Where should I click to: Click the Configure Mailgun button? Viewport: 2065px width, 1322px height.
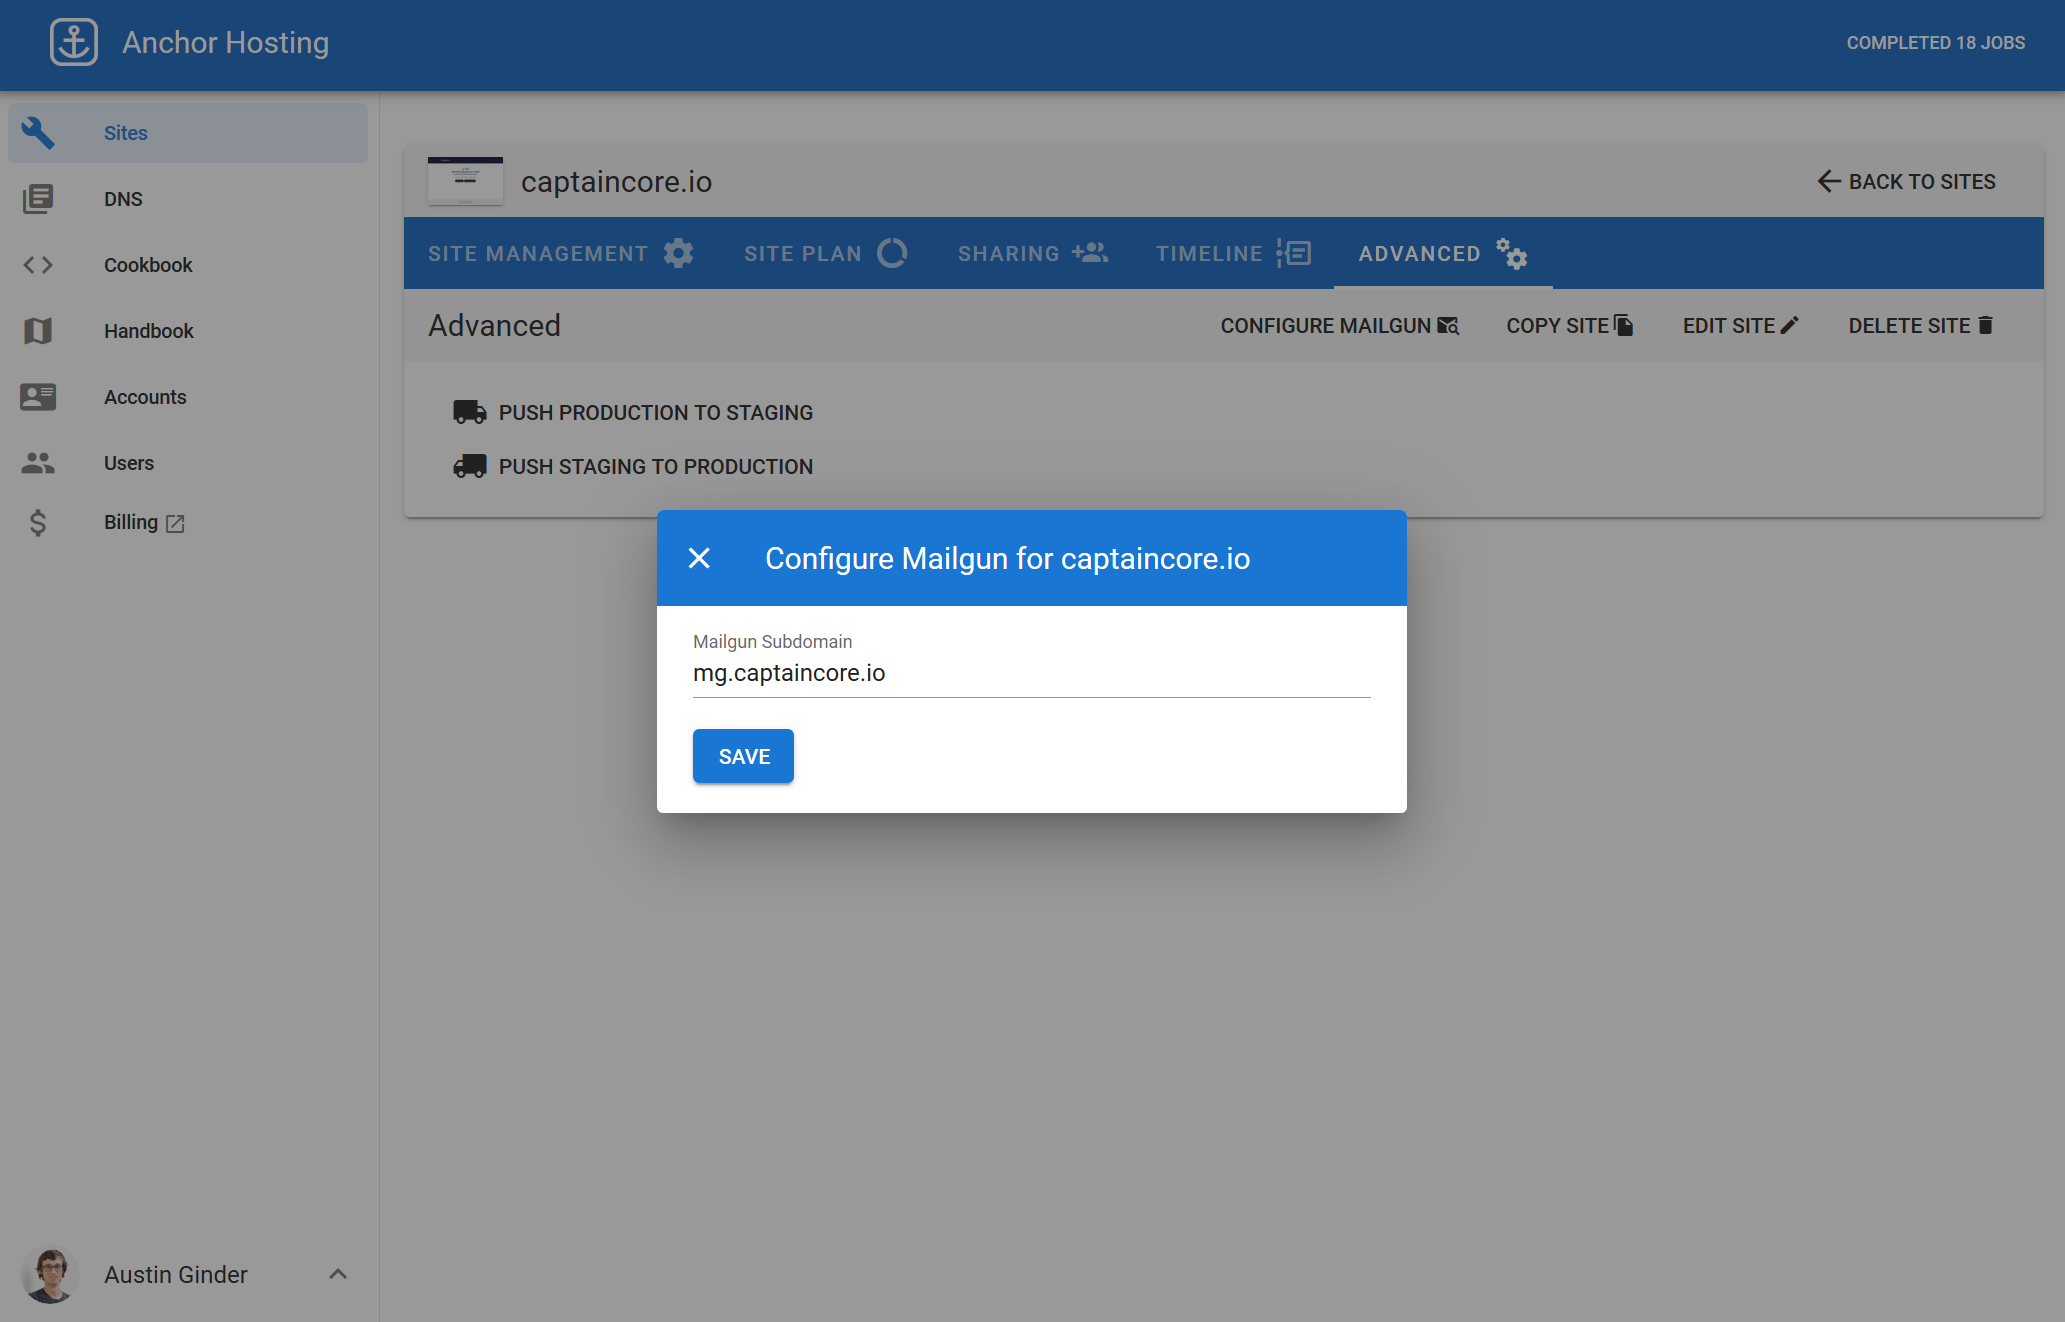1340,326
